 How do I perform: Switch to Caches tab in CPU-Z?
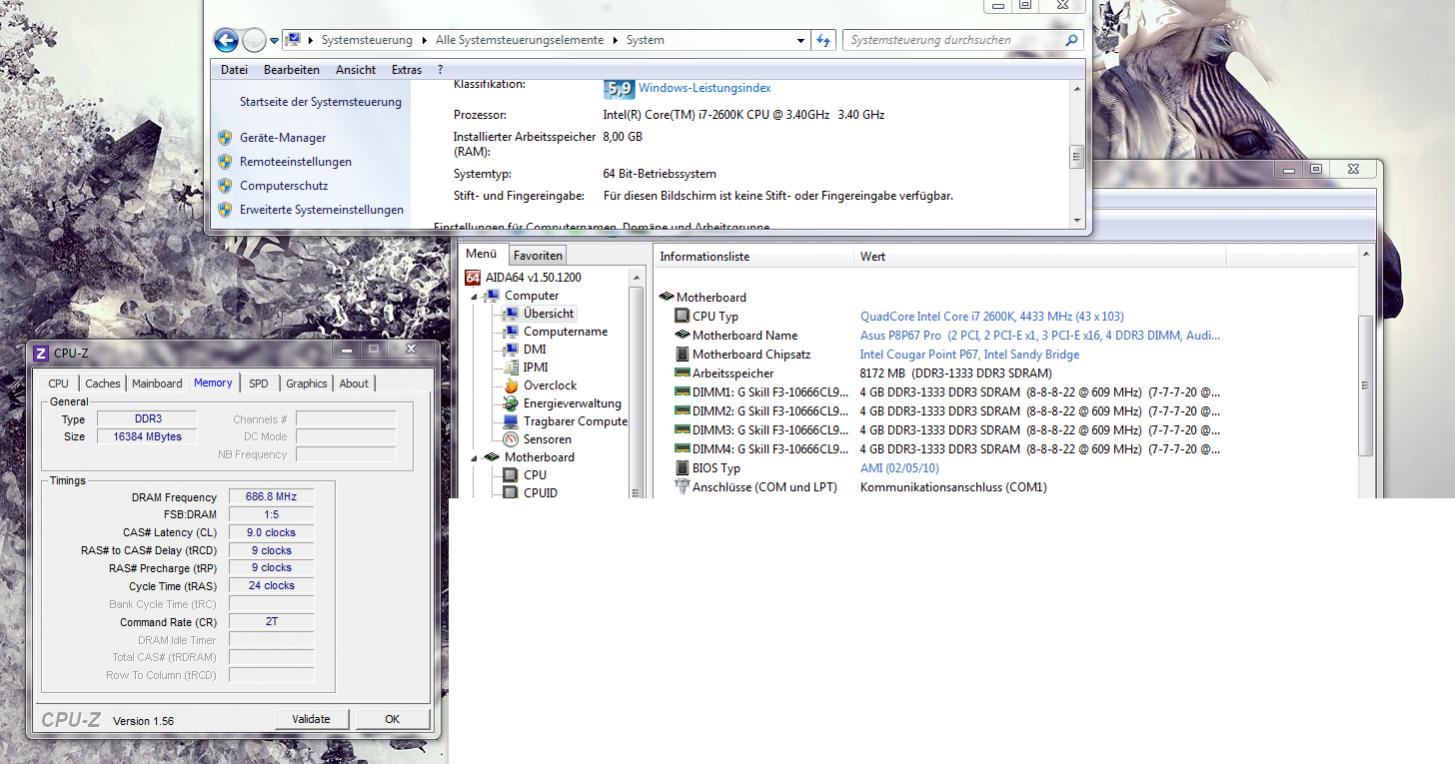(x=104, y=383)
